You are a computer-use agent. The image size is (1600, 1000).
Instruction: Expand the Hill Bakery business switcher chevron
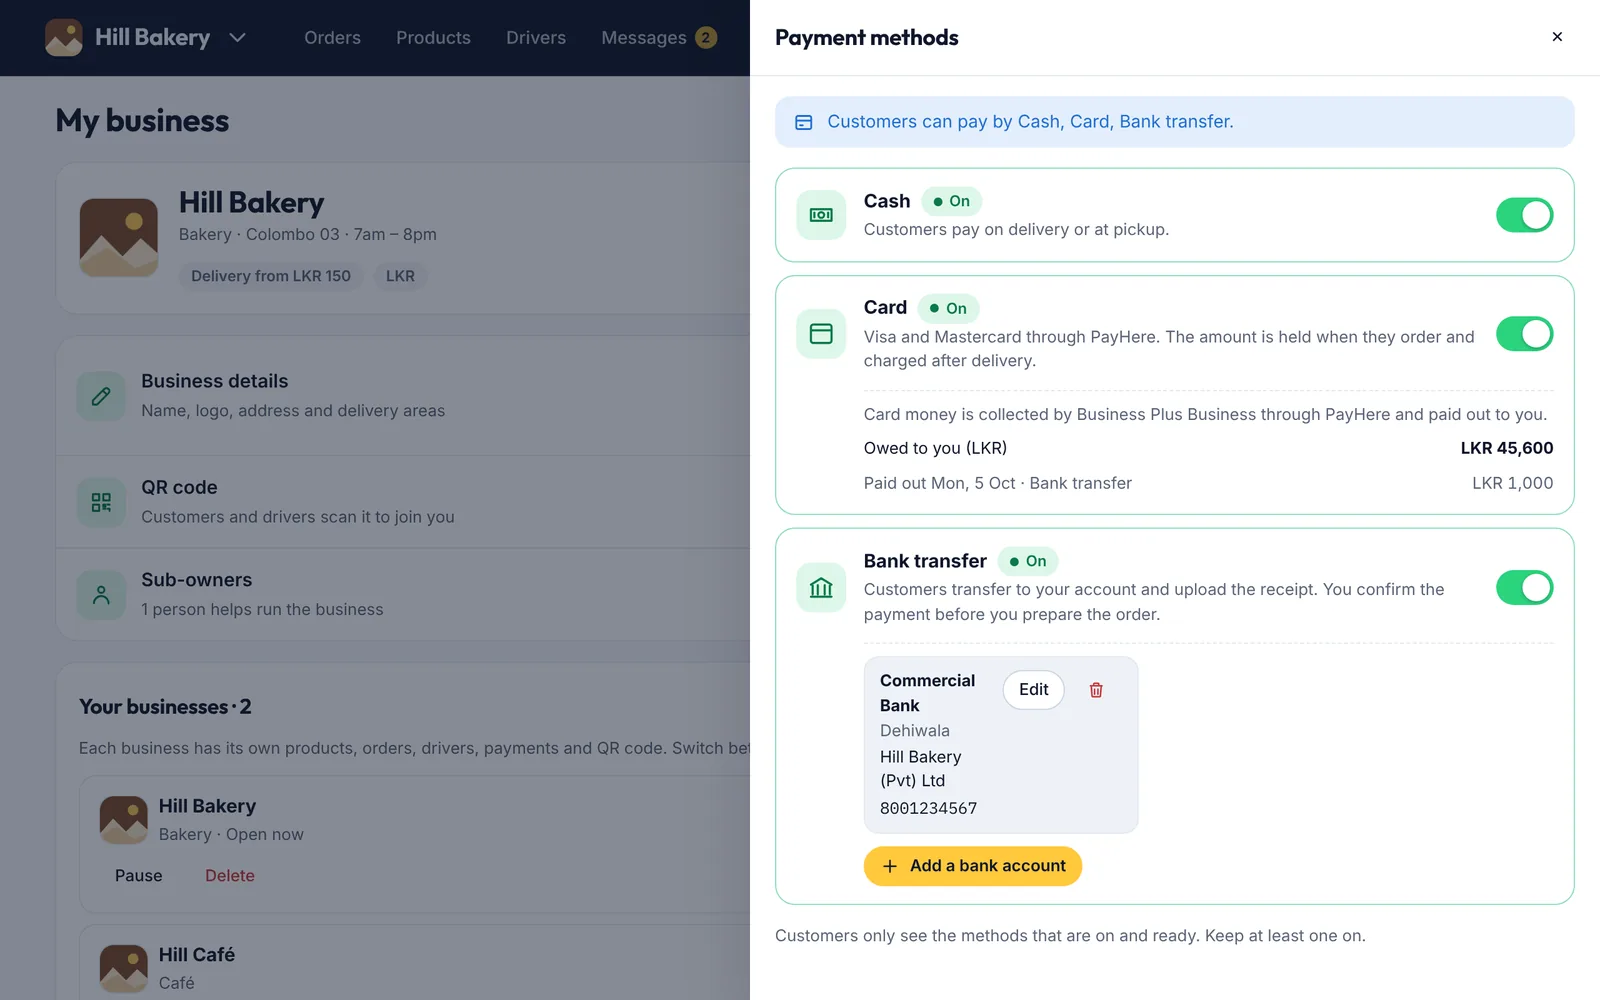[x=237, y=38]
